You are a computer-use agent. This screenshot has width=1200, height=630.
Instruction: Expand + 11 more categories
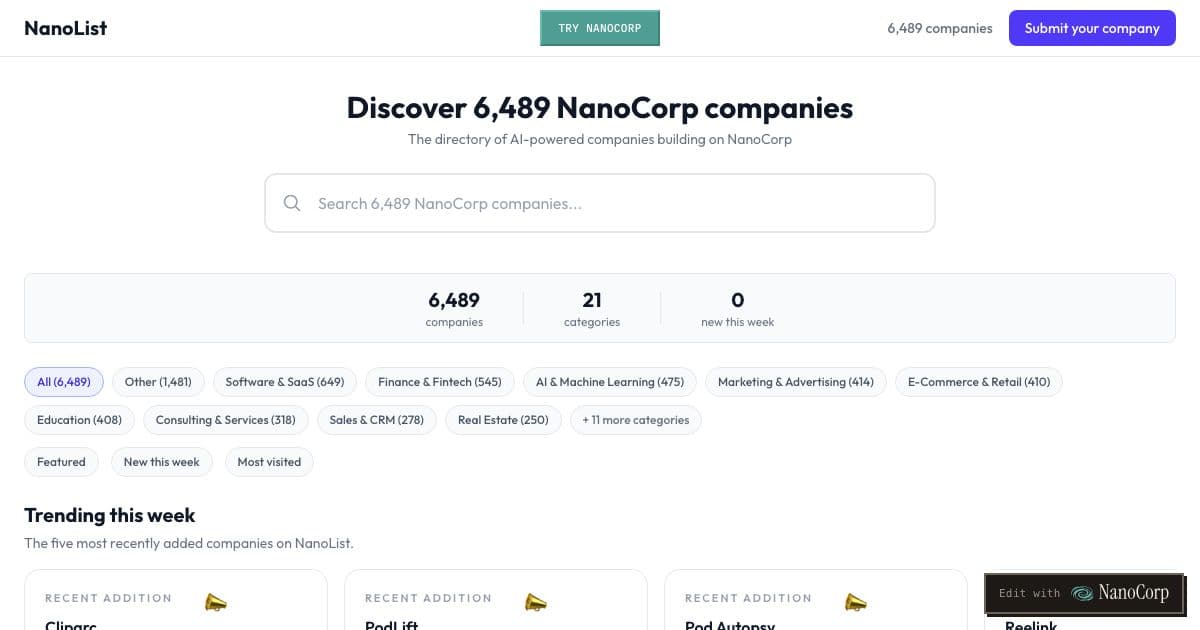(x=636, y=420)
